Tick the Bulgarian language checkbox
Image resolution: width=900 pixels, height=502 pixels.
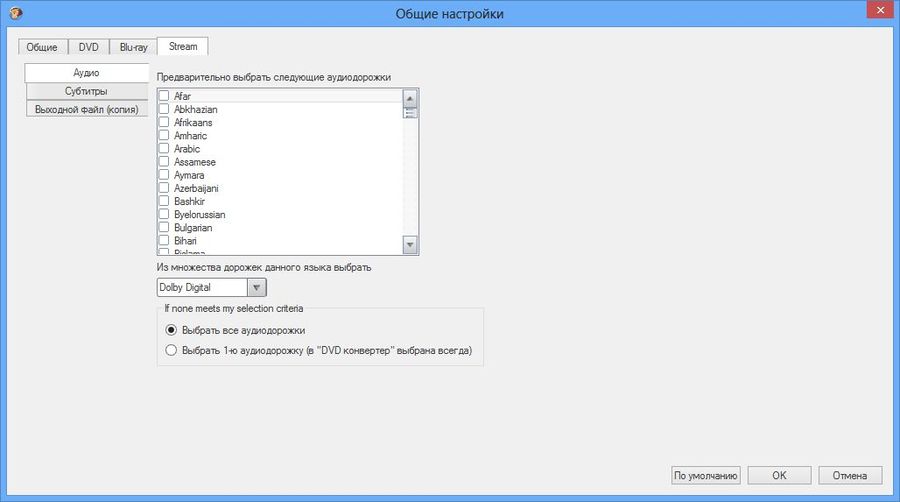point(164,228)
